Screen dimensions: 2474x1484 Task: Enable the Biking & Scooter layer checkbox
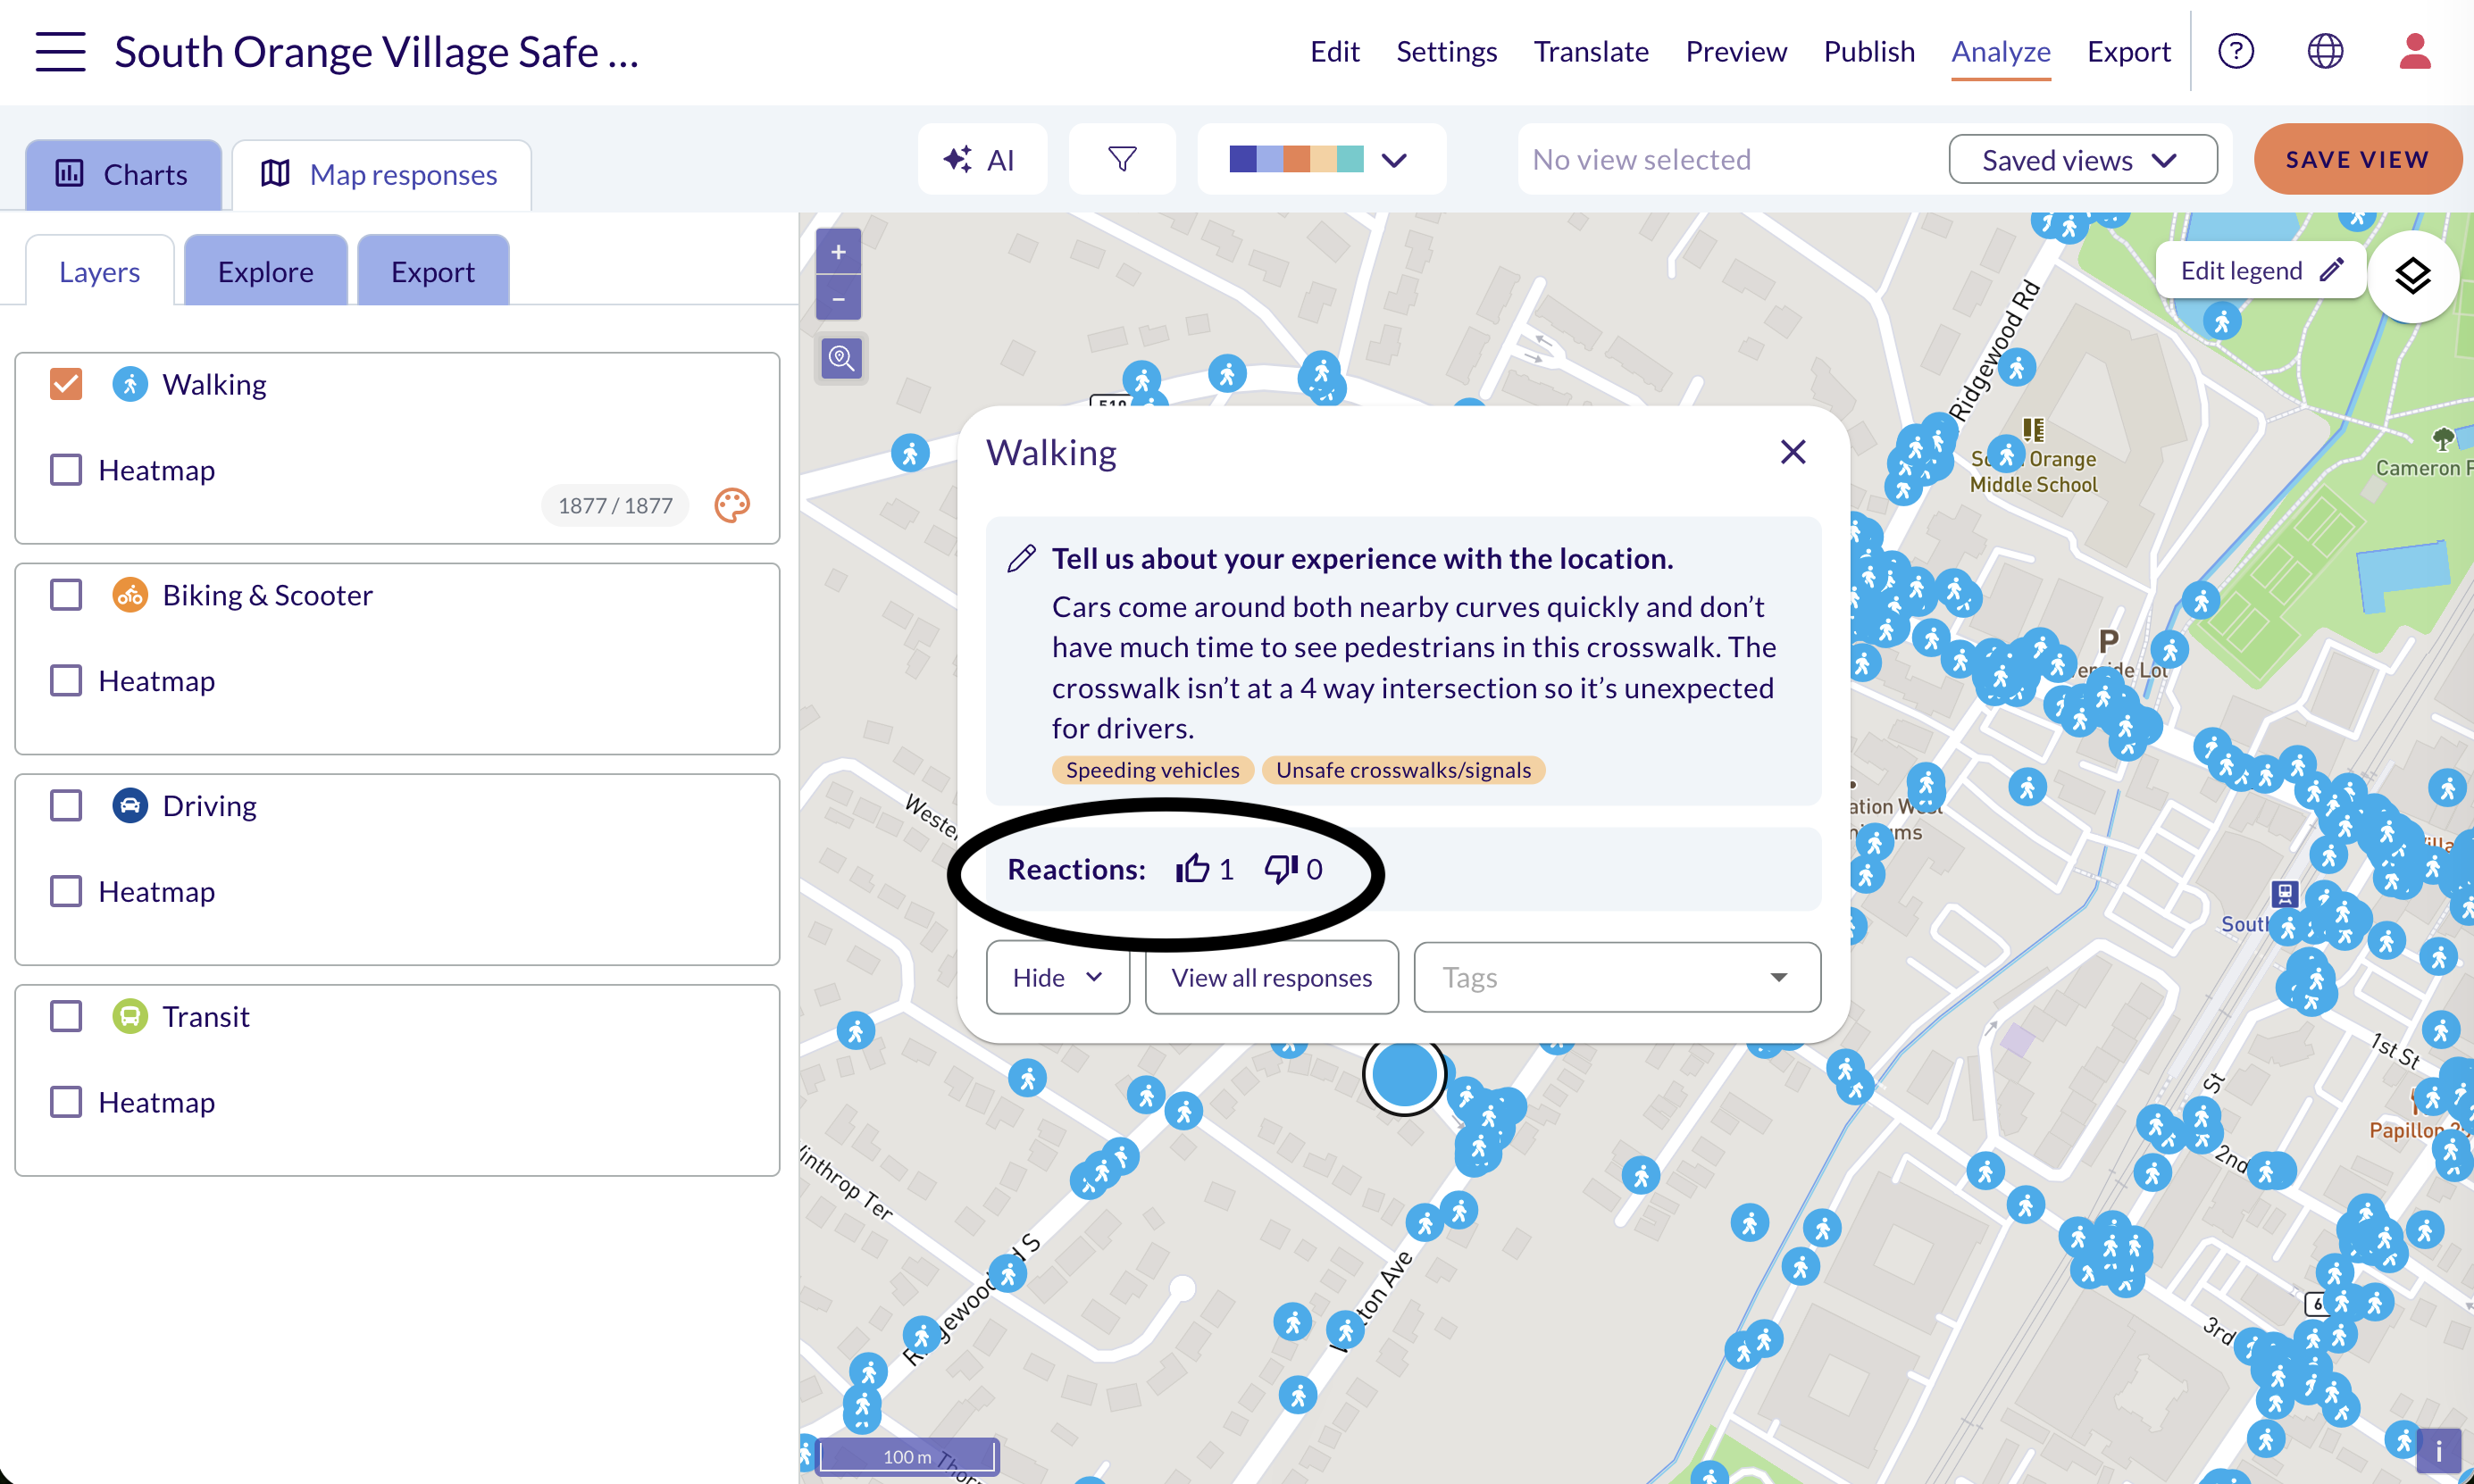pos(66,595)
